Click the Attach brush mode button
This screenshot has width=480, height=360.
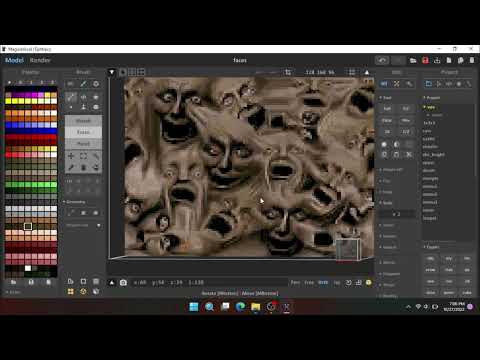(x=83, y=121)
